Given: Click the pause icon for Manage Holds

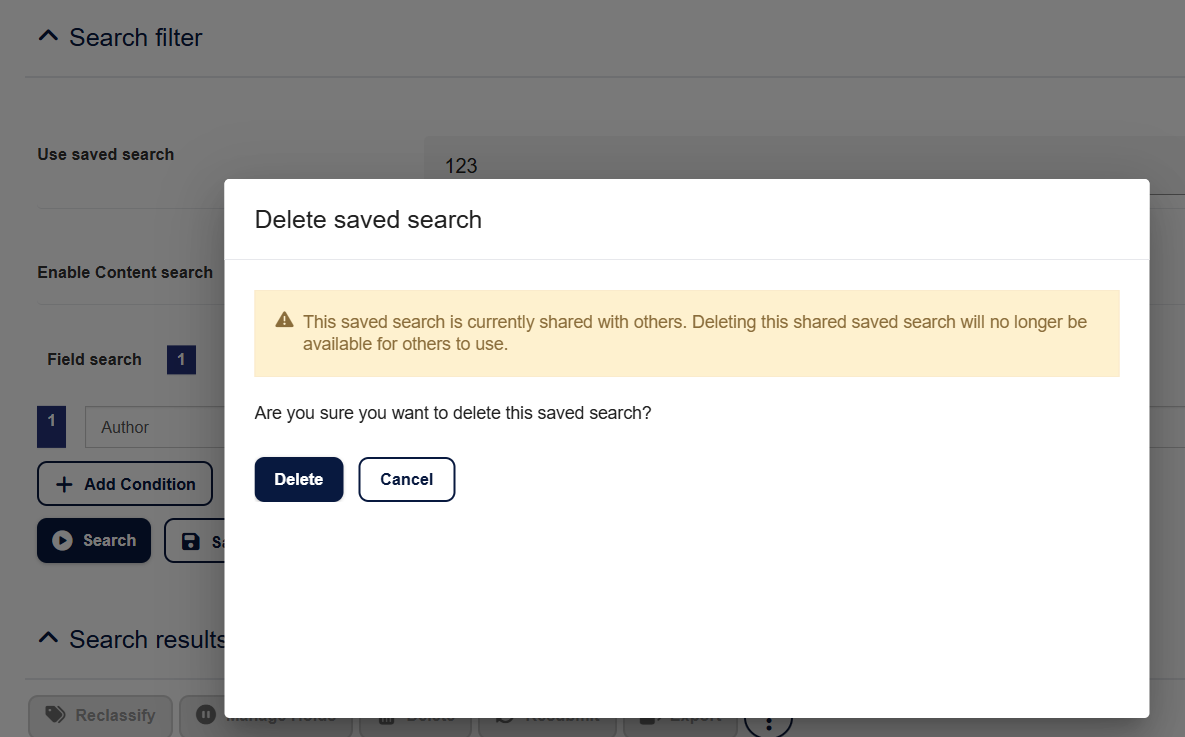Looking at the screenshot, I should (205, 714).
